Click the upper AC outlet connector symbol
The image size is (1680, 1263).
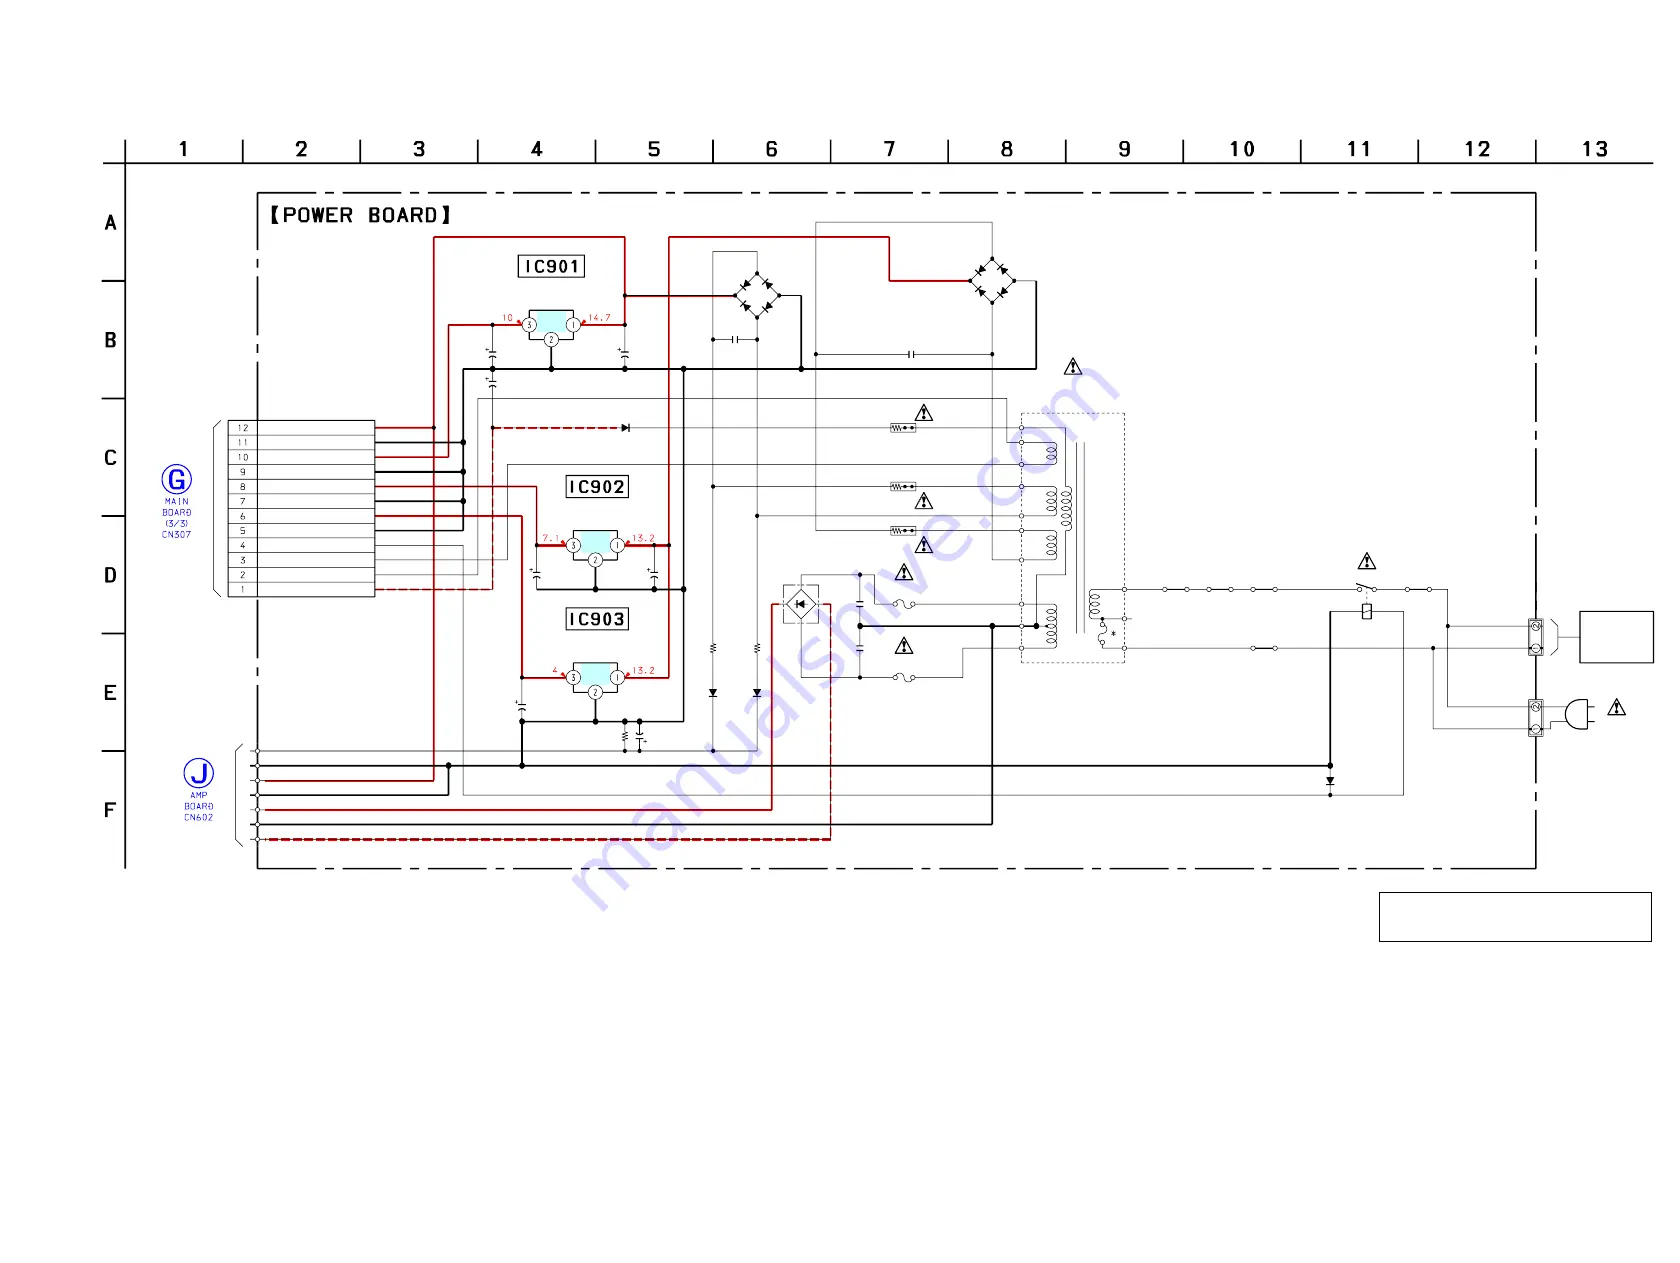click(1536, 637)
